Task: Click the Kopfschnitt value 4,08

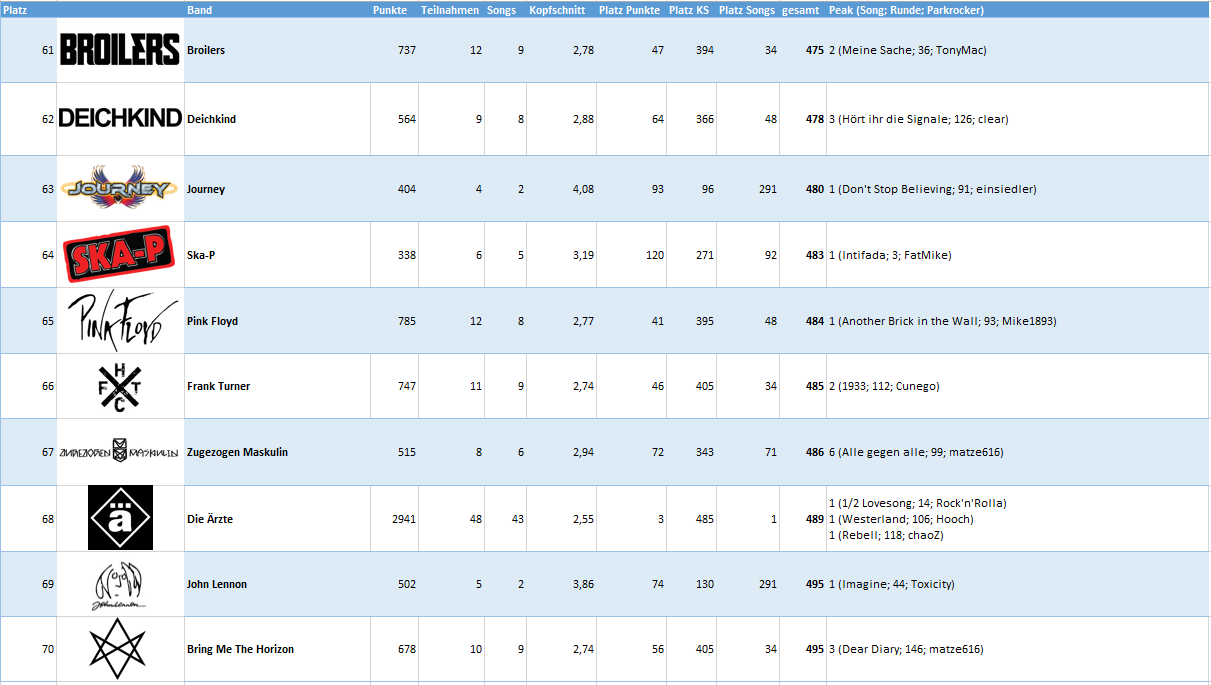Action: click(583, 189)
